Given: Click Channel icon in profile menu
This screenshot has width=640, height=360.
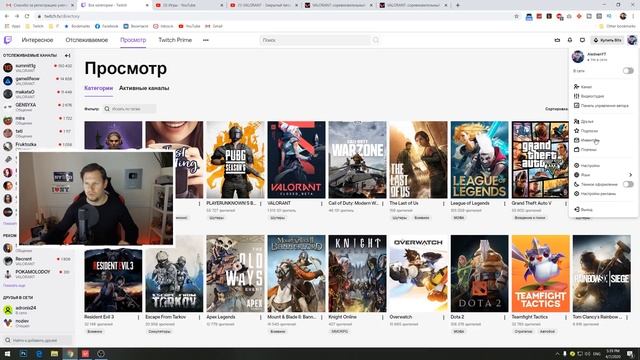Looking at the screenshot, I should 576,87.
